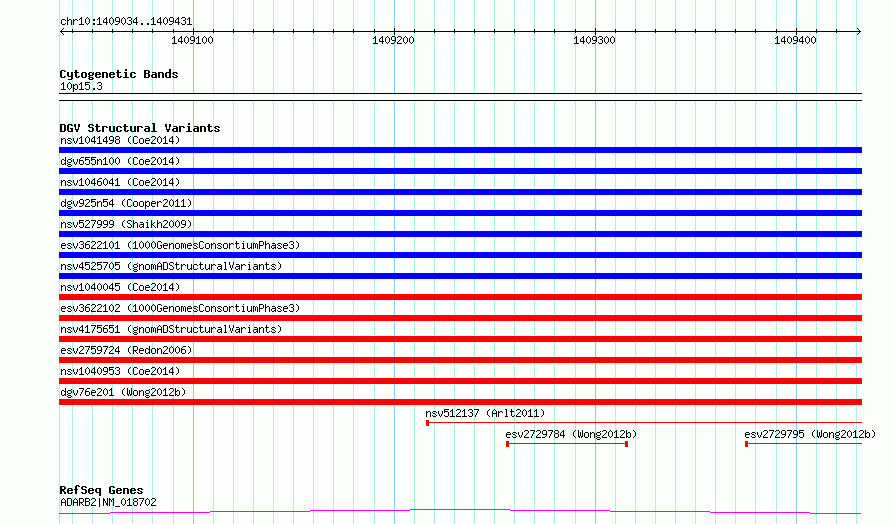Click the blue bar under nsv4525705

[460, 276]
